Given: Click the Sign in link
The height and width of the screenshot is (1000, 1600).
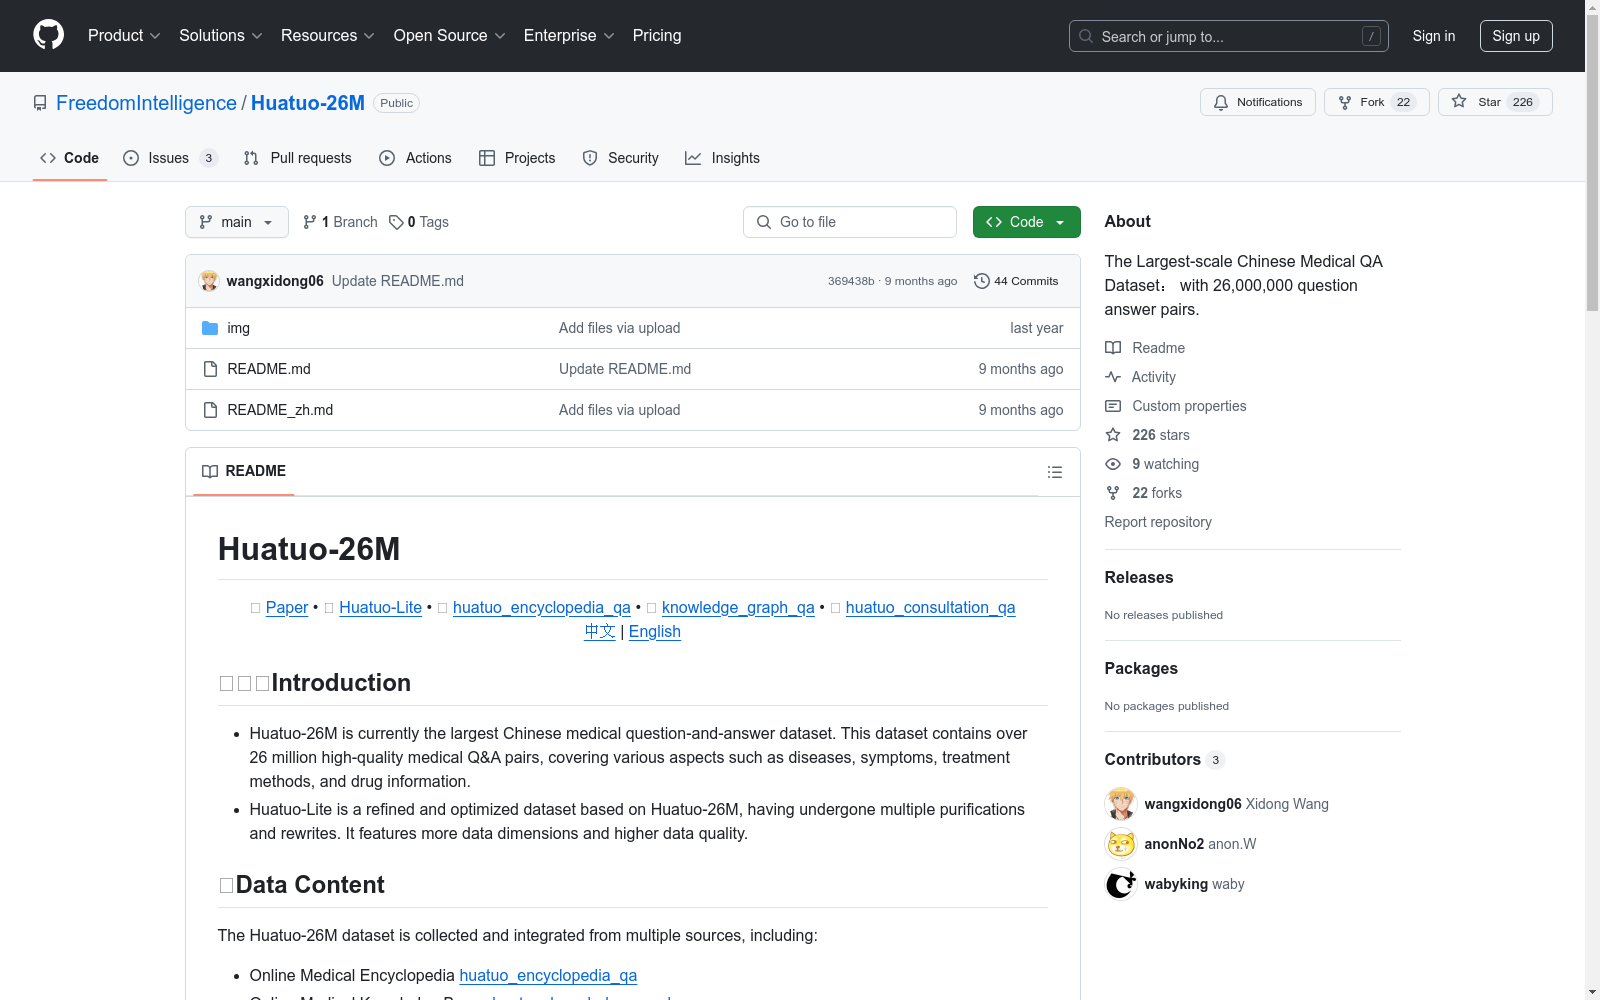Looking at the screenshot, I should click(x=1434, y=36).
